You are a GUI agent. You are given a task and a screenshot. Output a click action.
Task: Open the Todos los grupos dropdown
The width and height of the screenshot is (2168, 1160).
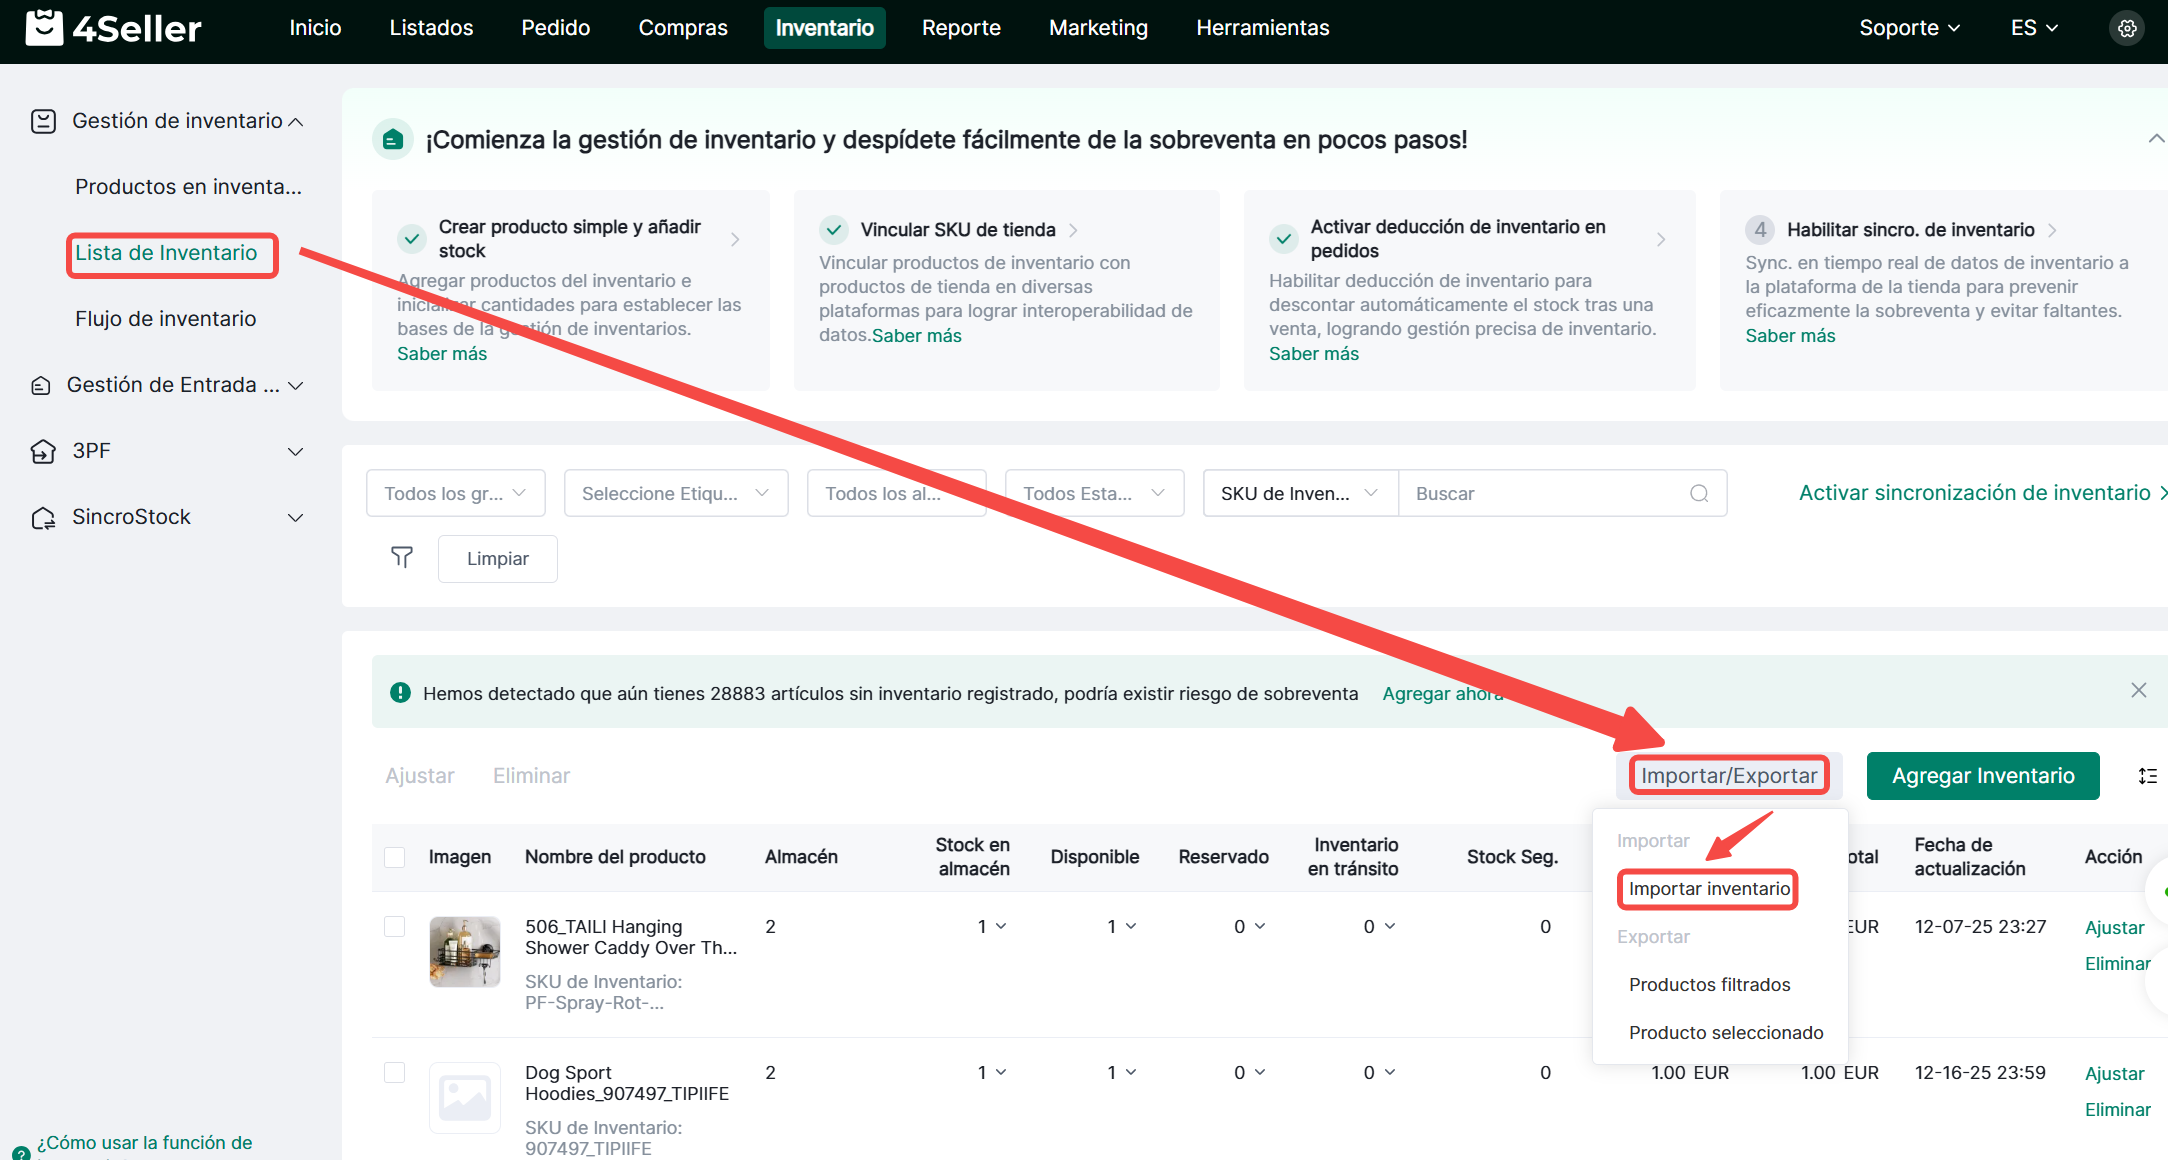(x=455, y=493)
